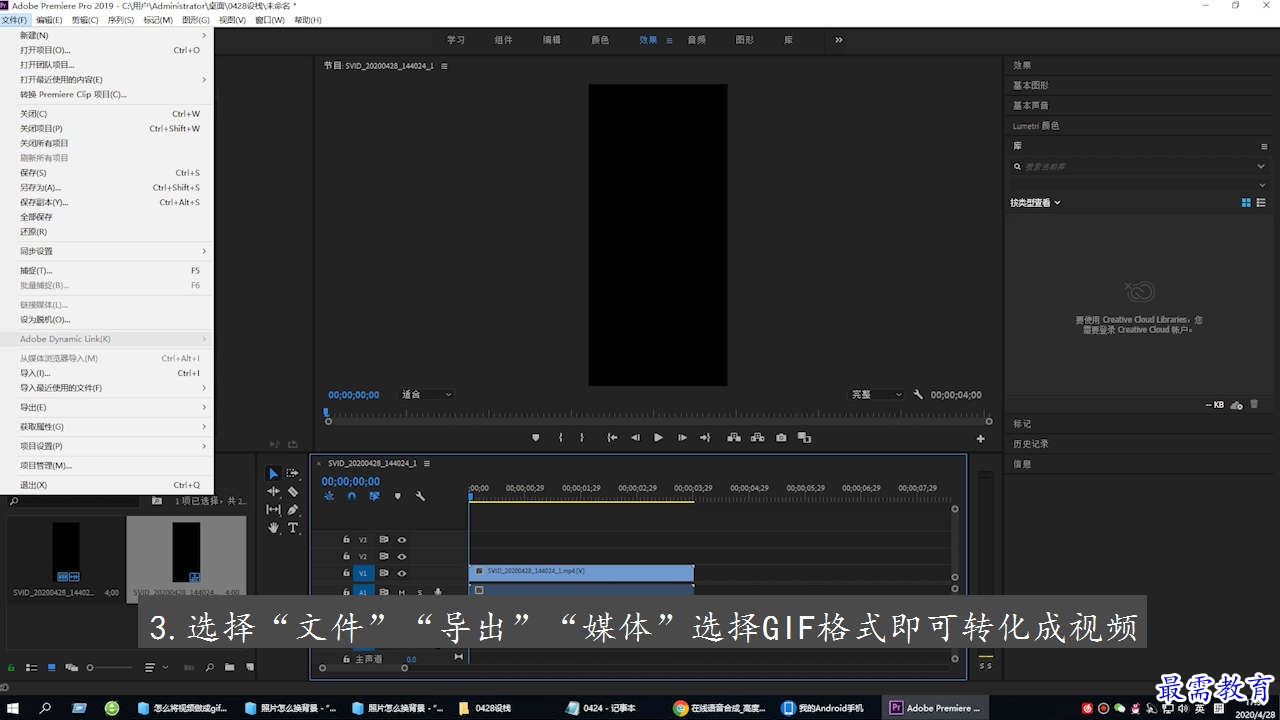Toggle the timeline Snap magnet icon
Image resolution: width=1280 pixels, height=720 pixels.
pyautogui.click(x=351, y=496)
